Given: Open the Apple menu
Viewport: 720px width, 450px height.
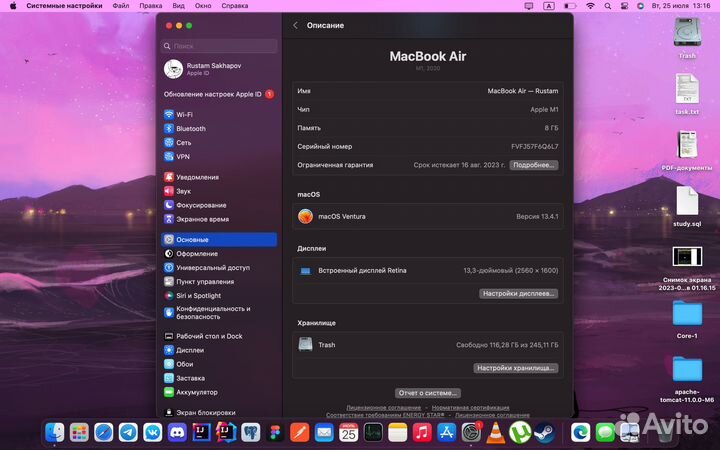Looking at the screenshot, I should pyautogui.click(x=13, y=6).
